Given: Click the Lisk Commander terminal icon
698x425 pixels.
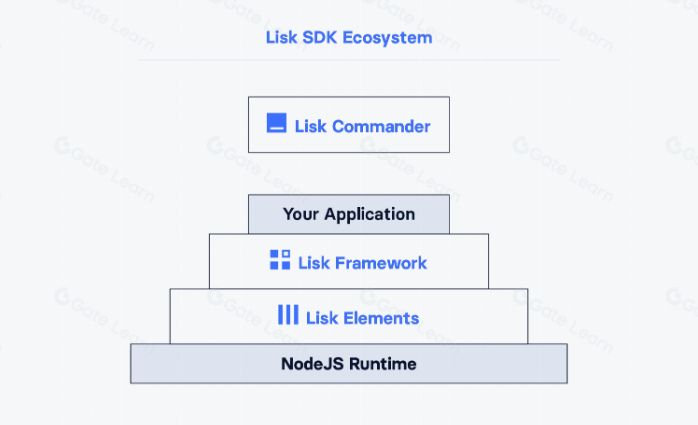Looking at the screenshot, I should click(277, 124).
